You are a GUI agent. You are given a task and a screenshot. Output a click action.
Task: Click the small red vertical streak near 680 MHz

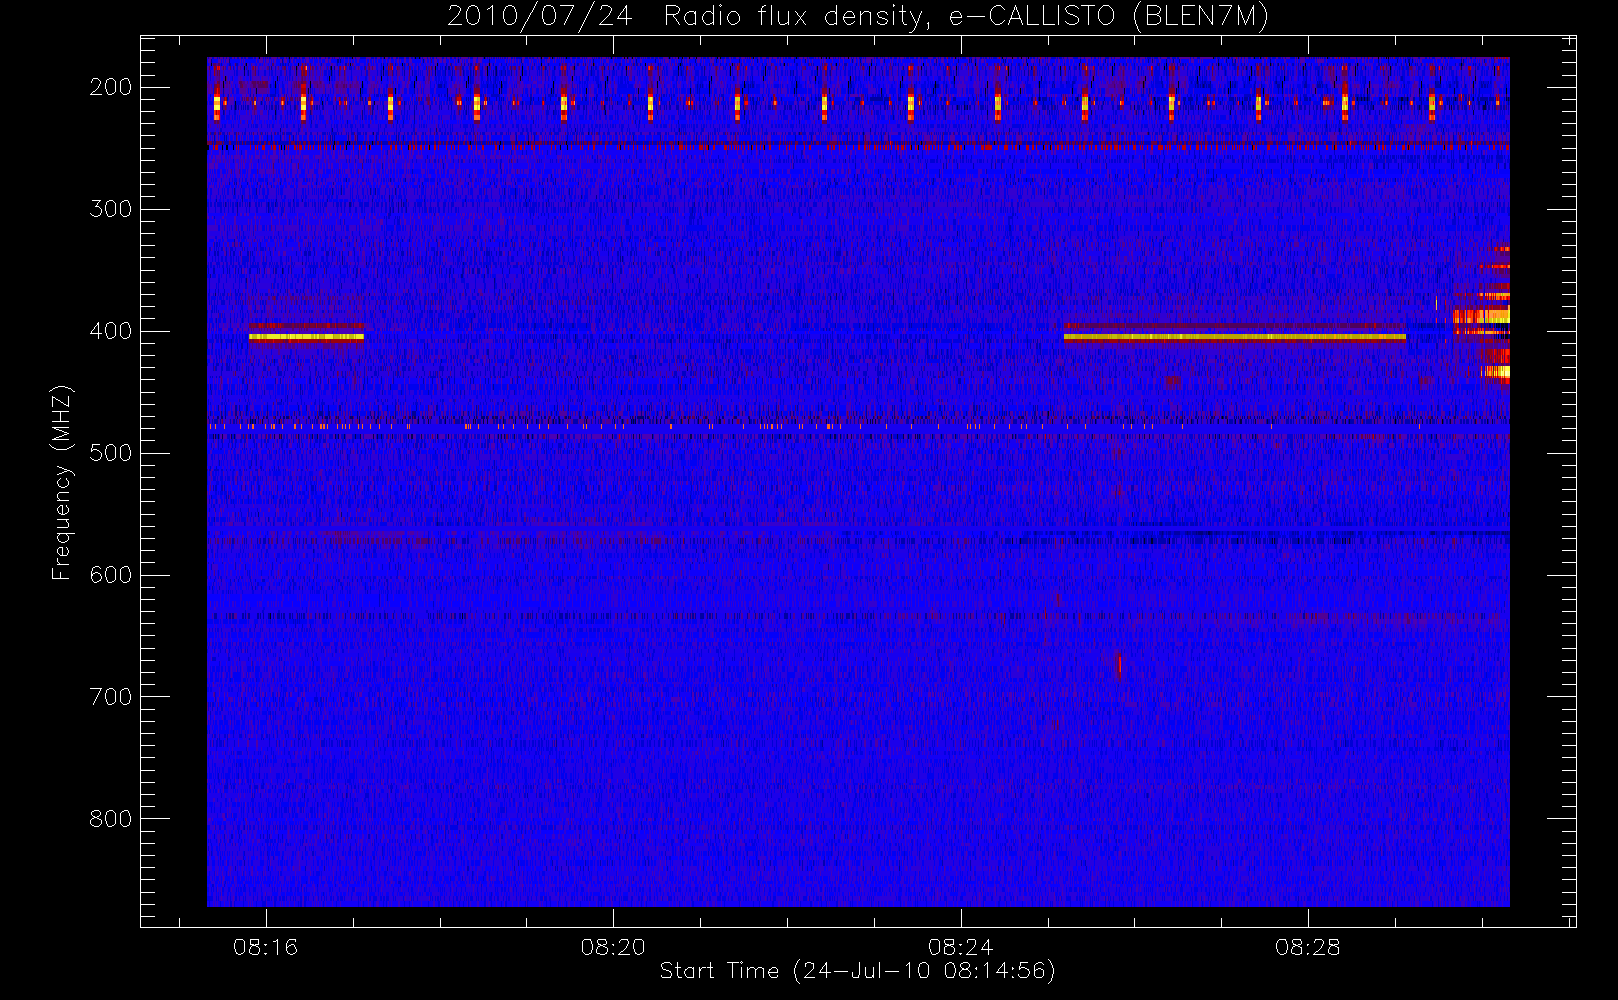tap(1119, 666)
